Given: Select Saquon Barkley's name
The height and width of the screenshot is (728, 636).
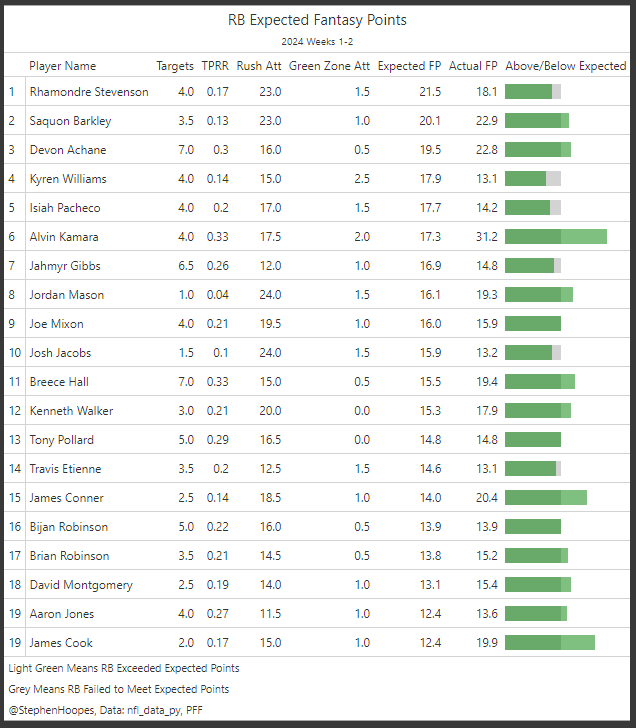Looking at the screenshot, I should 70,121.
